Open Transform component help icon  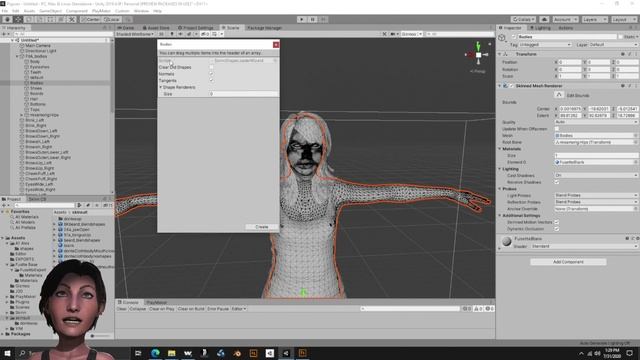[x=623, y=54]
